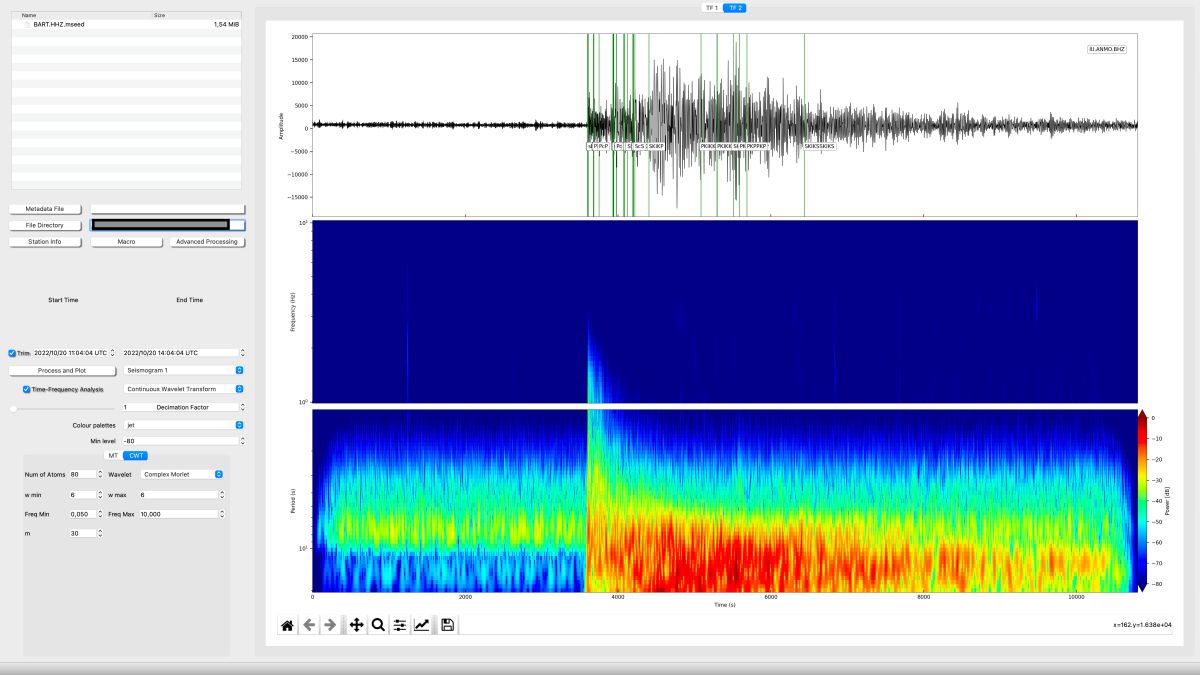The width and height of the screenshot is (1200, 675).
Task: Click the Min level -80 field
Action: [180, 441]
